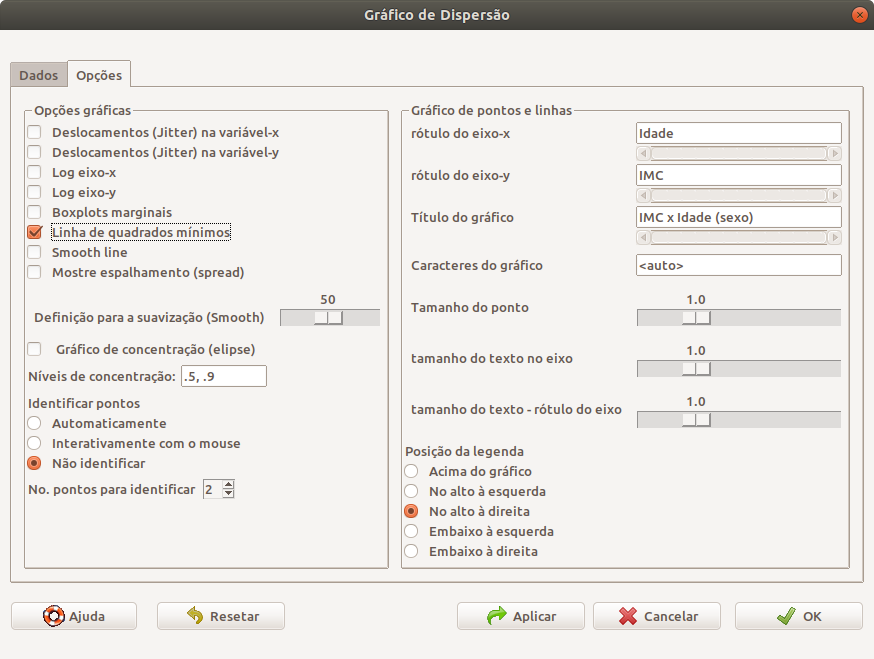Select the Opções tab
Screen dimensions: 874x659
point(99,75)
